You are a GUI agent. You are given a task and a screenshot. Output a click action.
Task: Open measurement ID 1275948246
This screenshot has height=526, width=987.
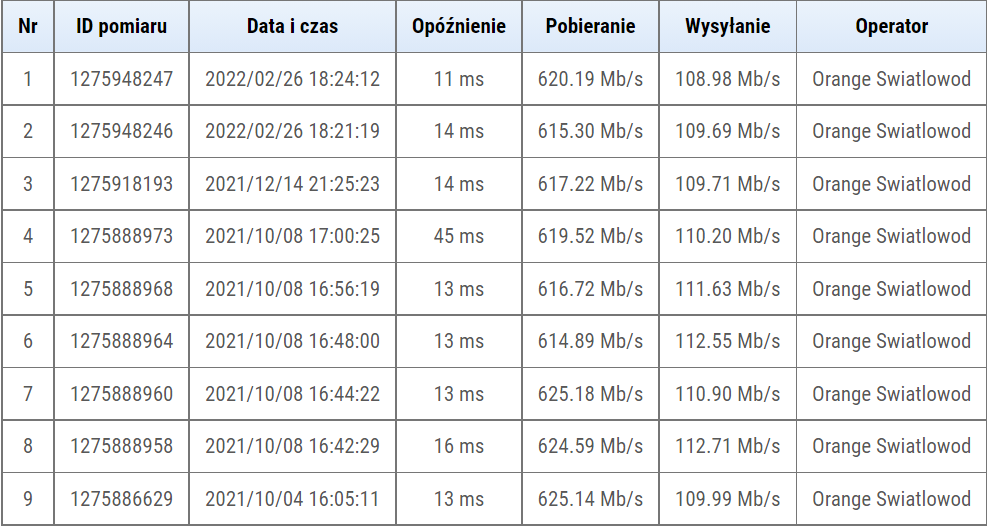(121, 131)
